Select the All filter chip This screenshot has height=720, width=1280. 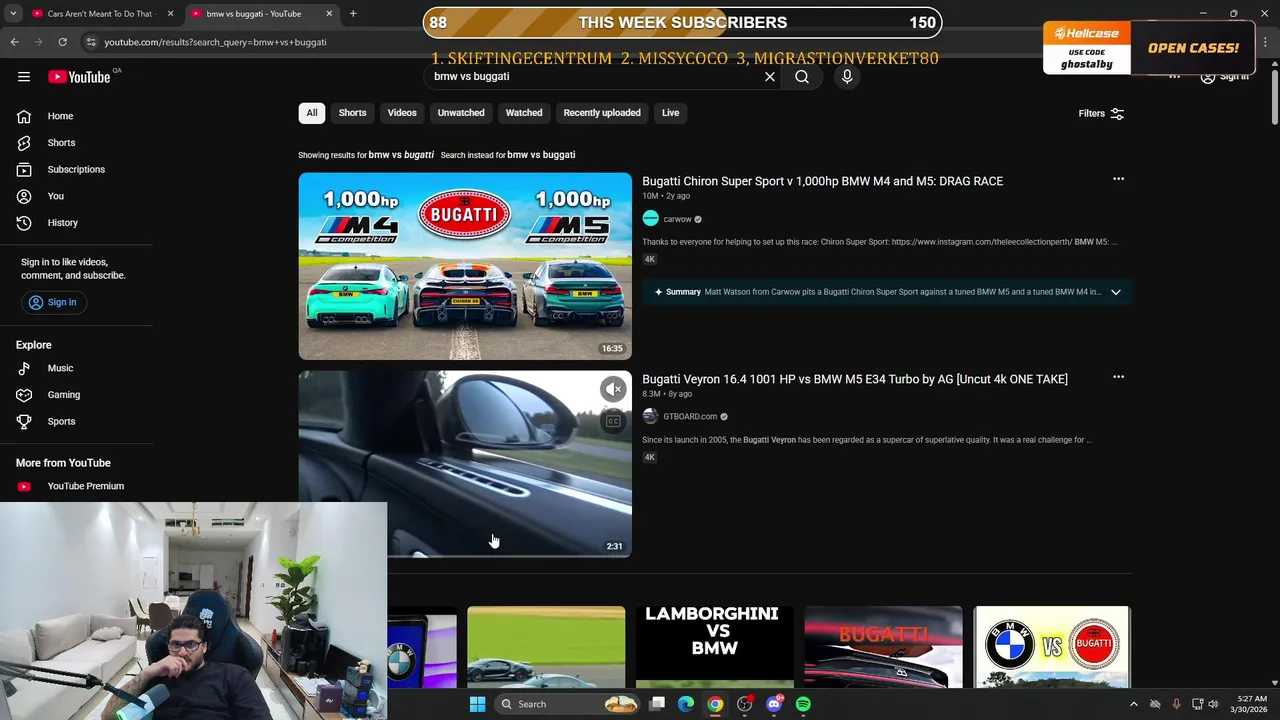[x=312, y=113]
